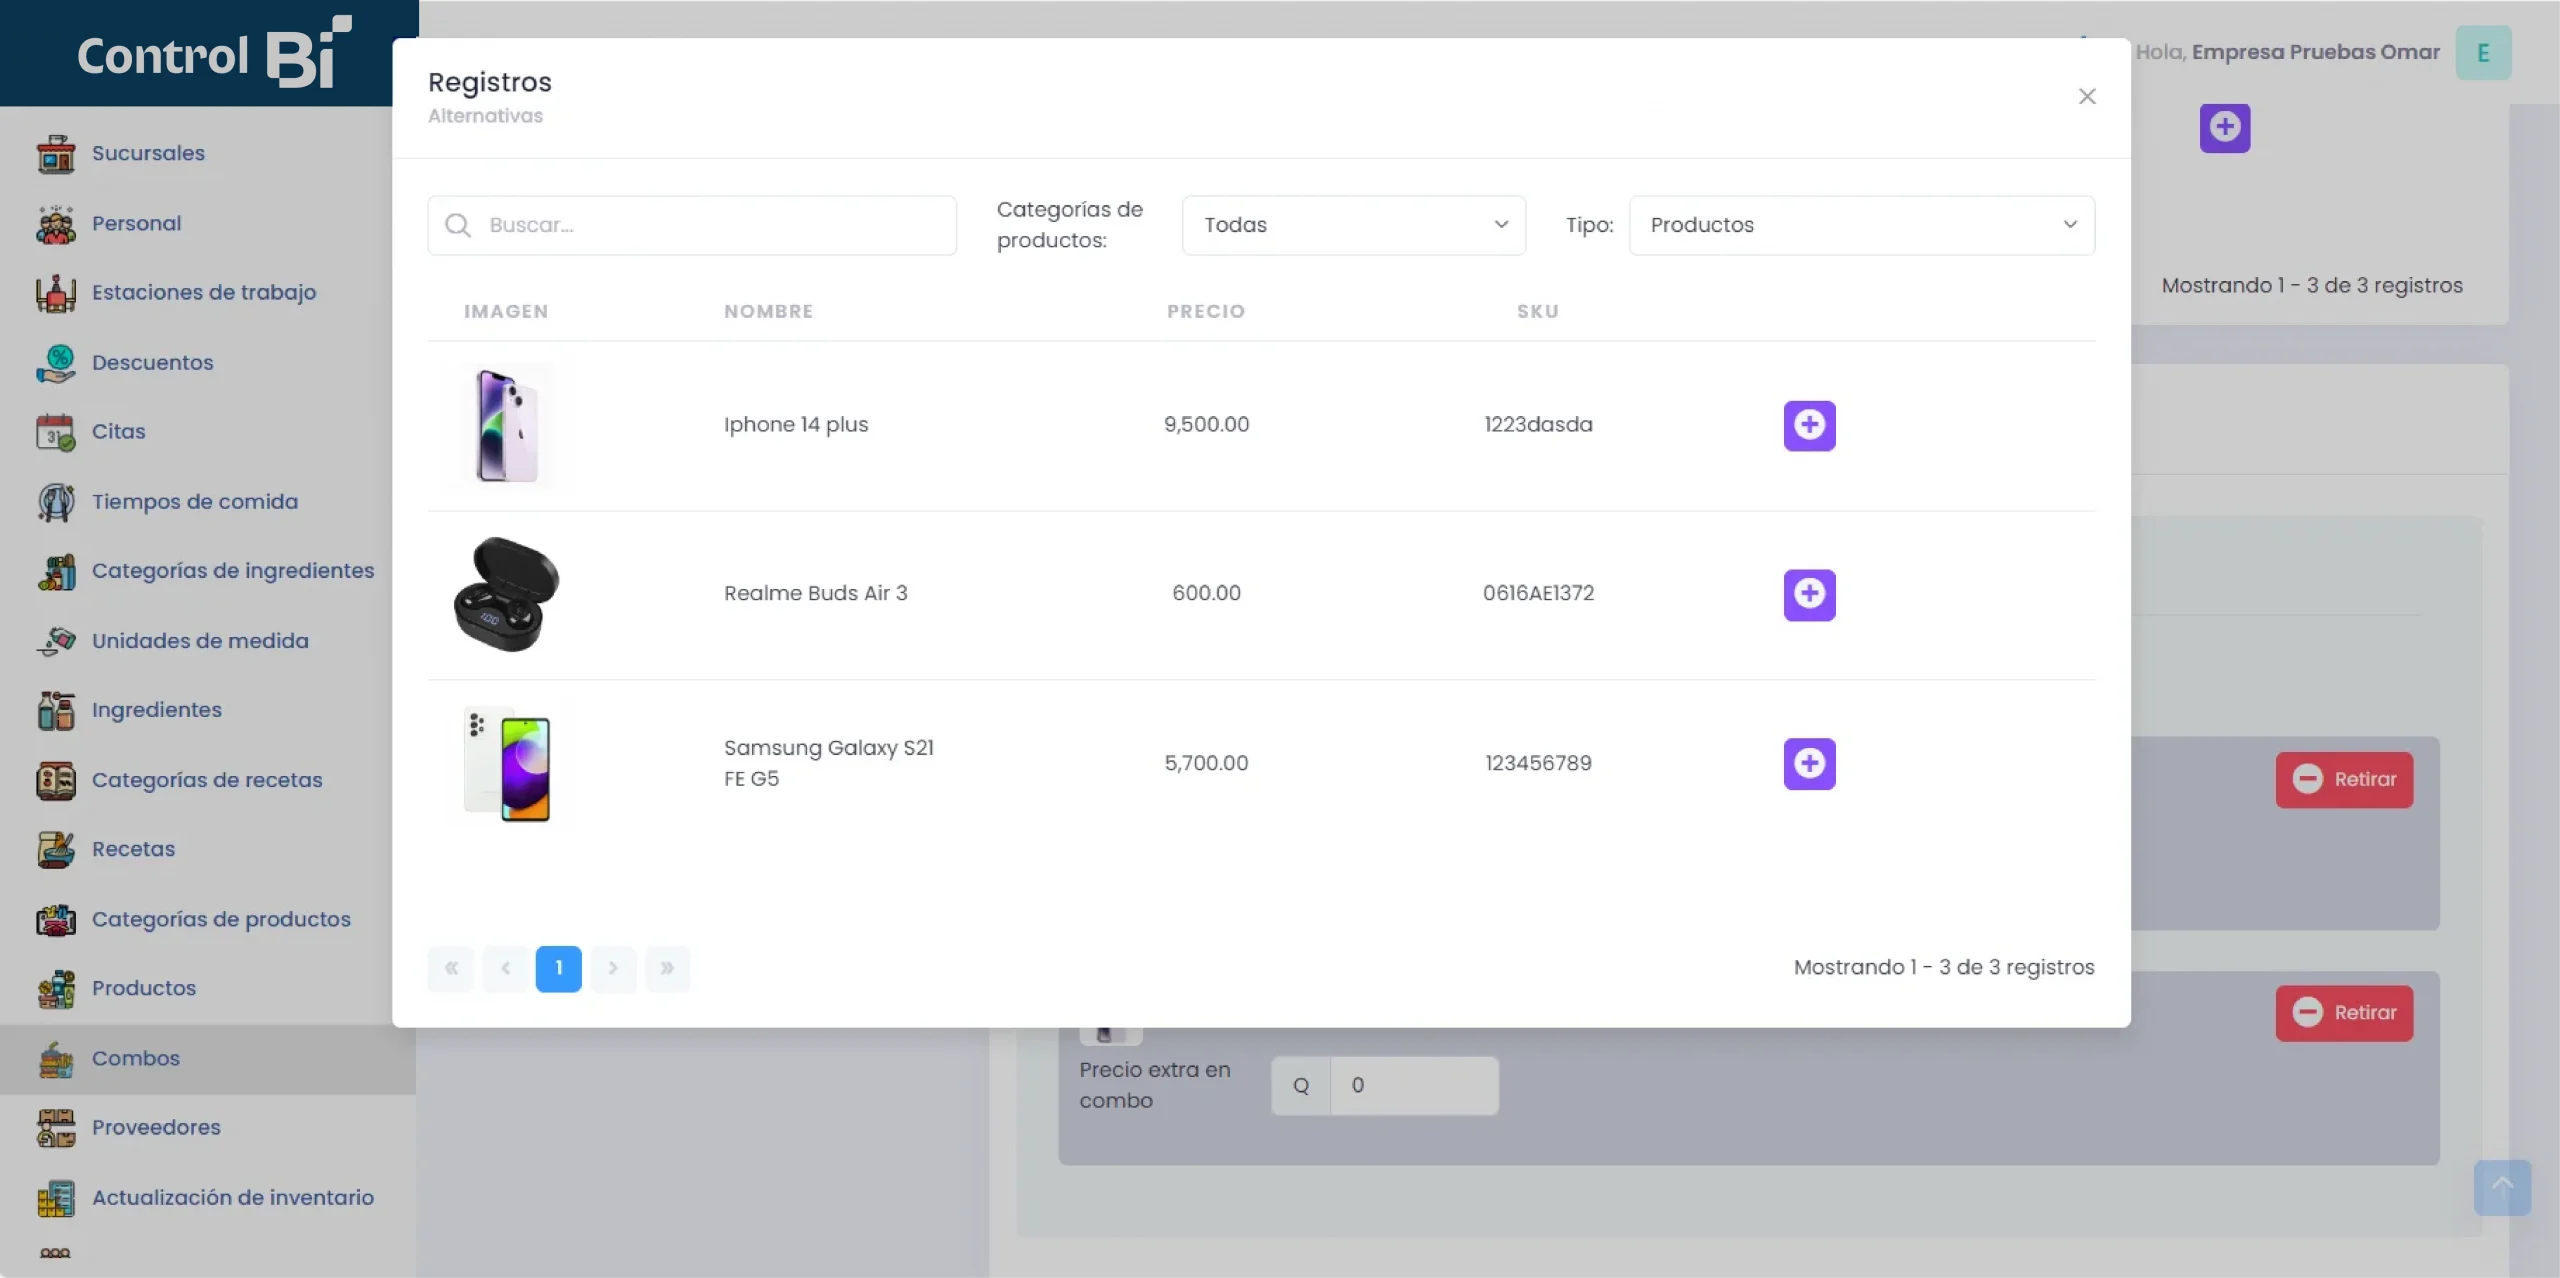This screenshot has height=1278, width=2560.
Task: Add Realme Buds Air 3 with plus button
Action: tap(1809, 594)
